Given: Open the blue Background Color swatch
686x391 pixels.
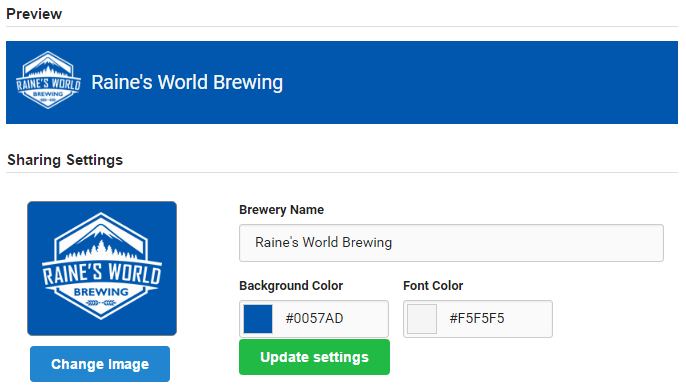Looking at the screenshot, I should point(258,319).
